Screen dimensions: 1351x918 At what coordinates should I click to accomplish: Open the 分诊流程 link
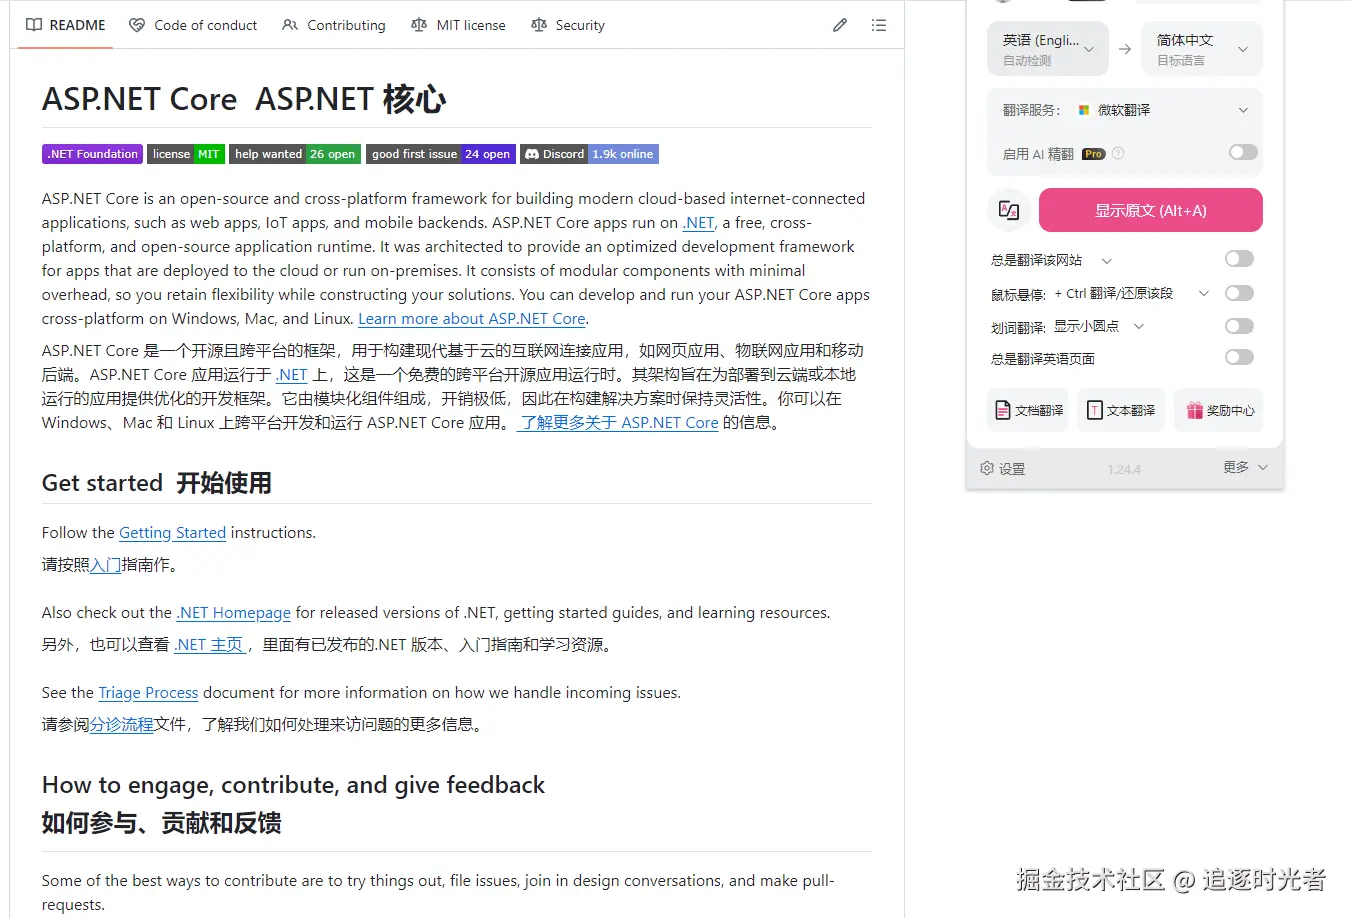(122, 725)
